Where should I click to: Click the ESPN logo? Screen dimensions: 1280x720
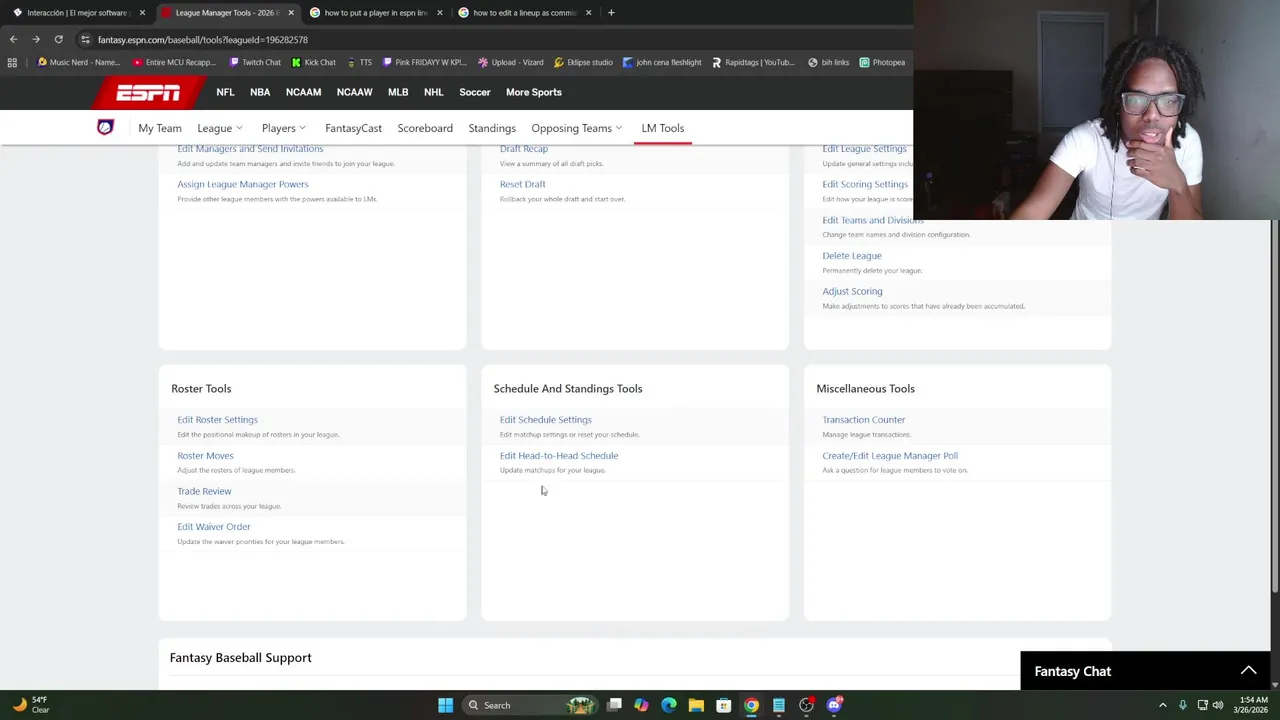[x=148, y=93]
